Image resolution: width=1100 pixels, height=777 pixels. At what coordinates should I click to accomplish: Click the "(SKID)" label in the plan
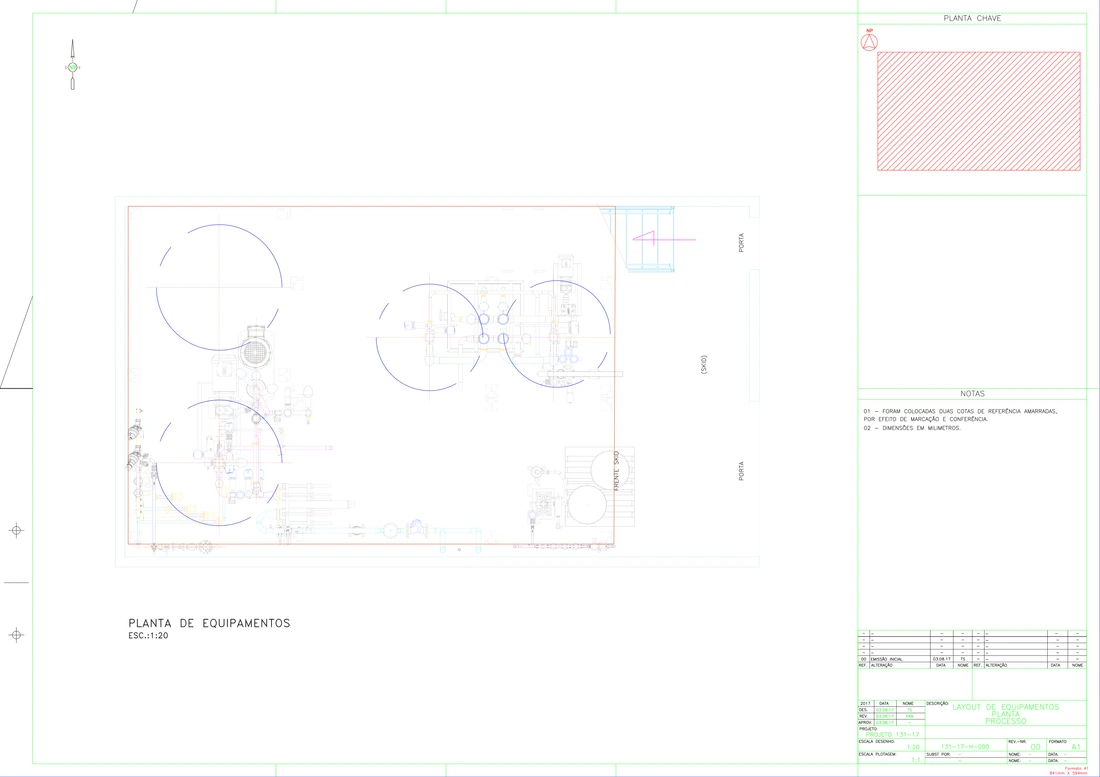point(704,365)
